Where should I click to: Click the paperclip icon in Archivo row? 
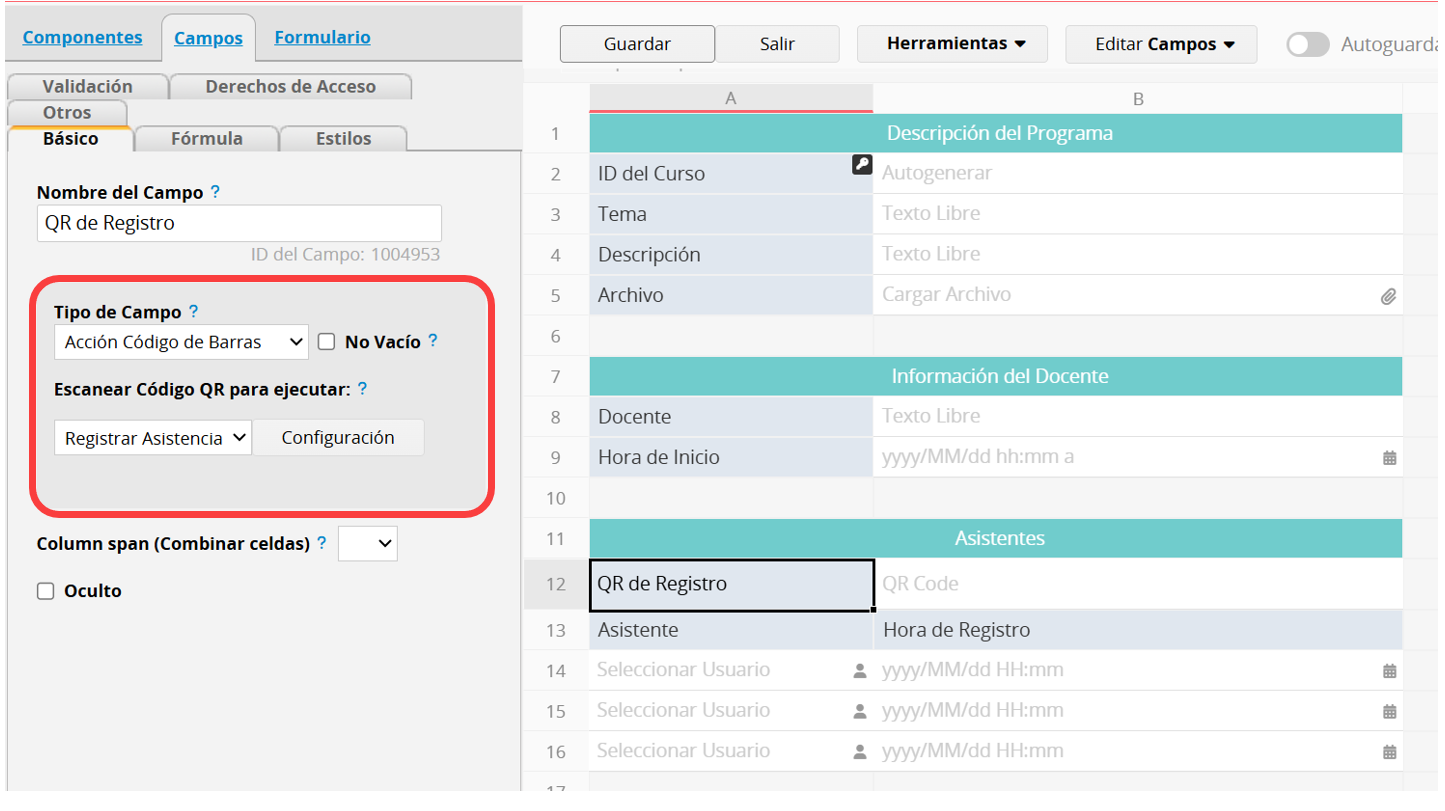pos(1388,297)
